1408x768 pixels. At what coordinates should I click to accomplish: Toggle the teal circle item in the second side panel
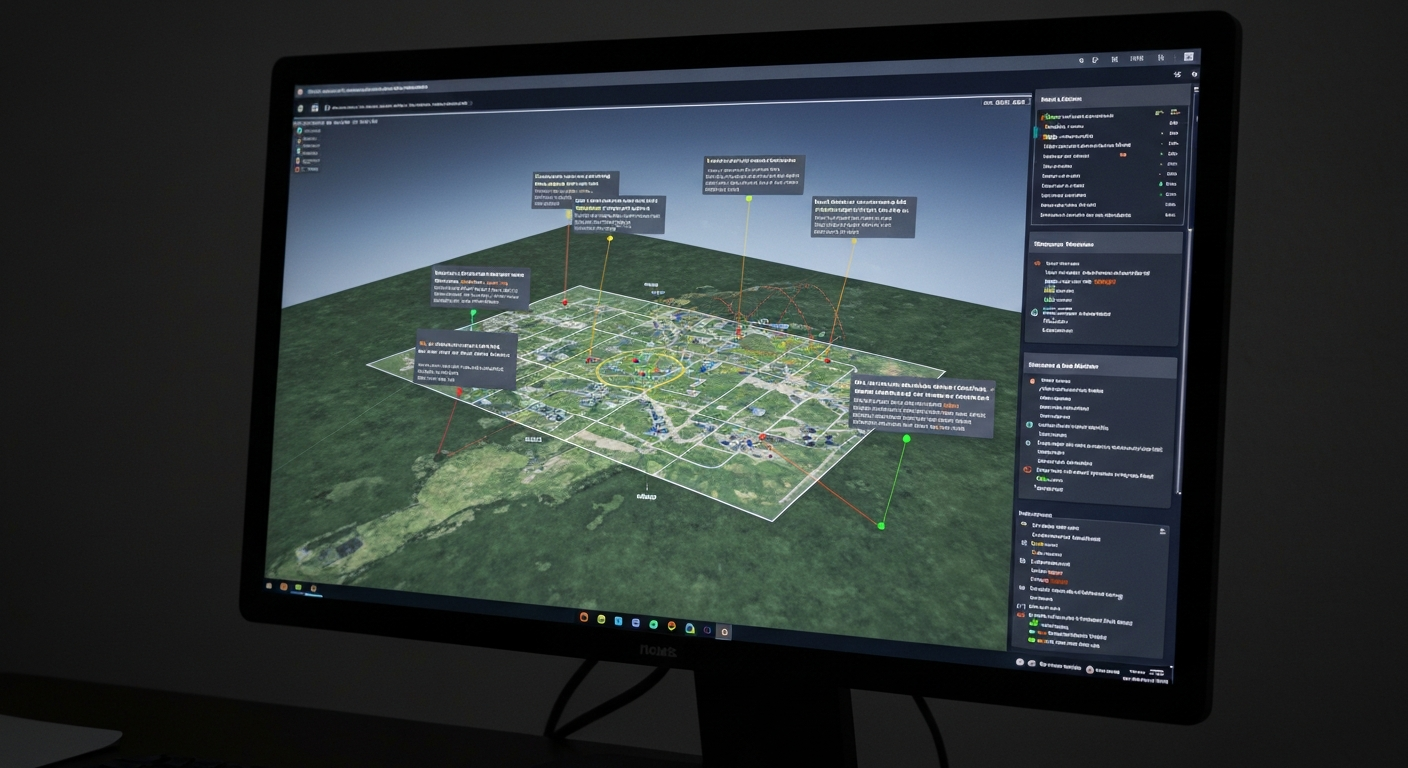click(1035, 313)
